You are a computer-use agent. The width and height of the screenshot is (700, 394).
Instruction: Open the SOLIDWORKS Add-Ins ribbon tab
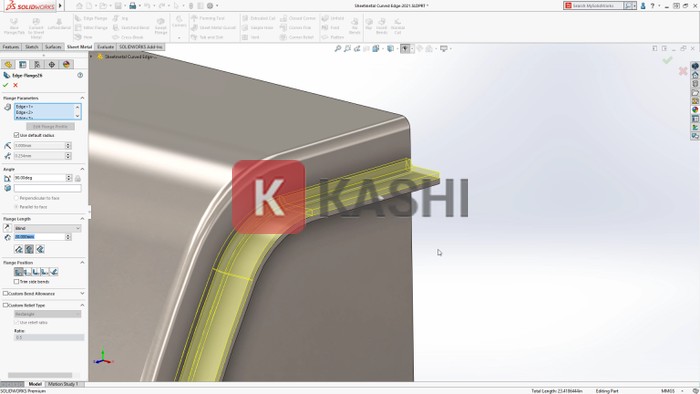[x=141, y=47]
